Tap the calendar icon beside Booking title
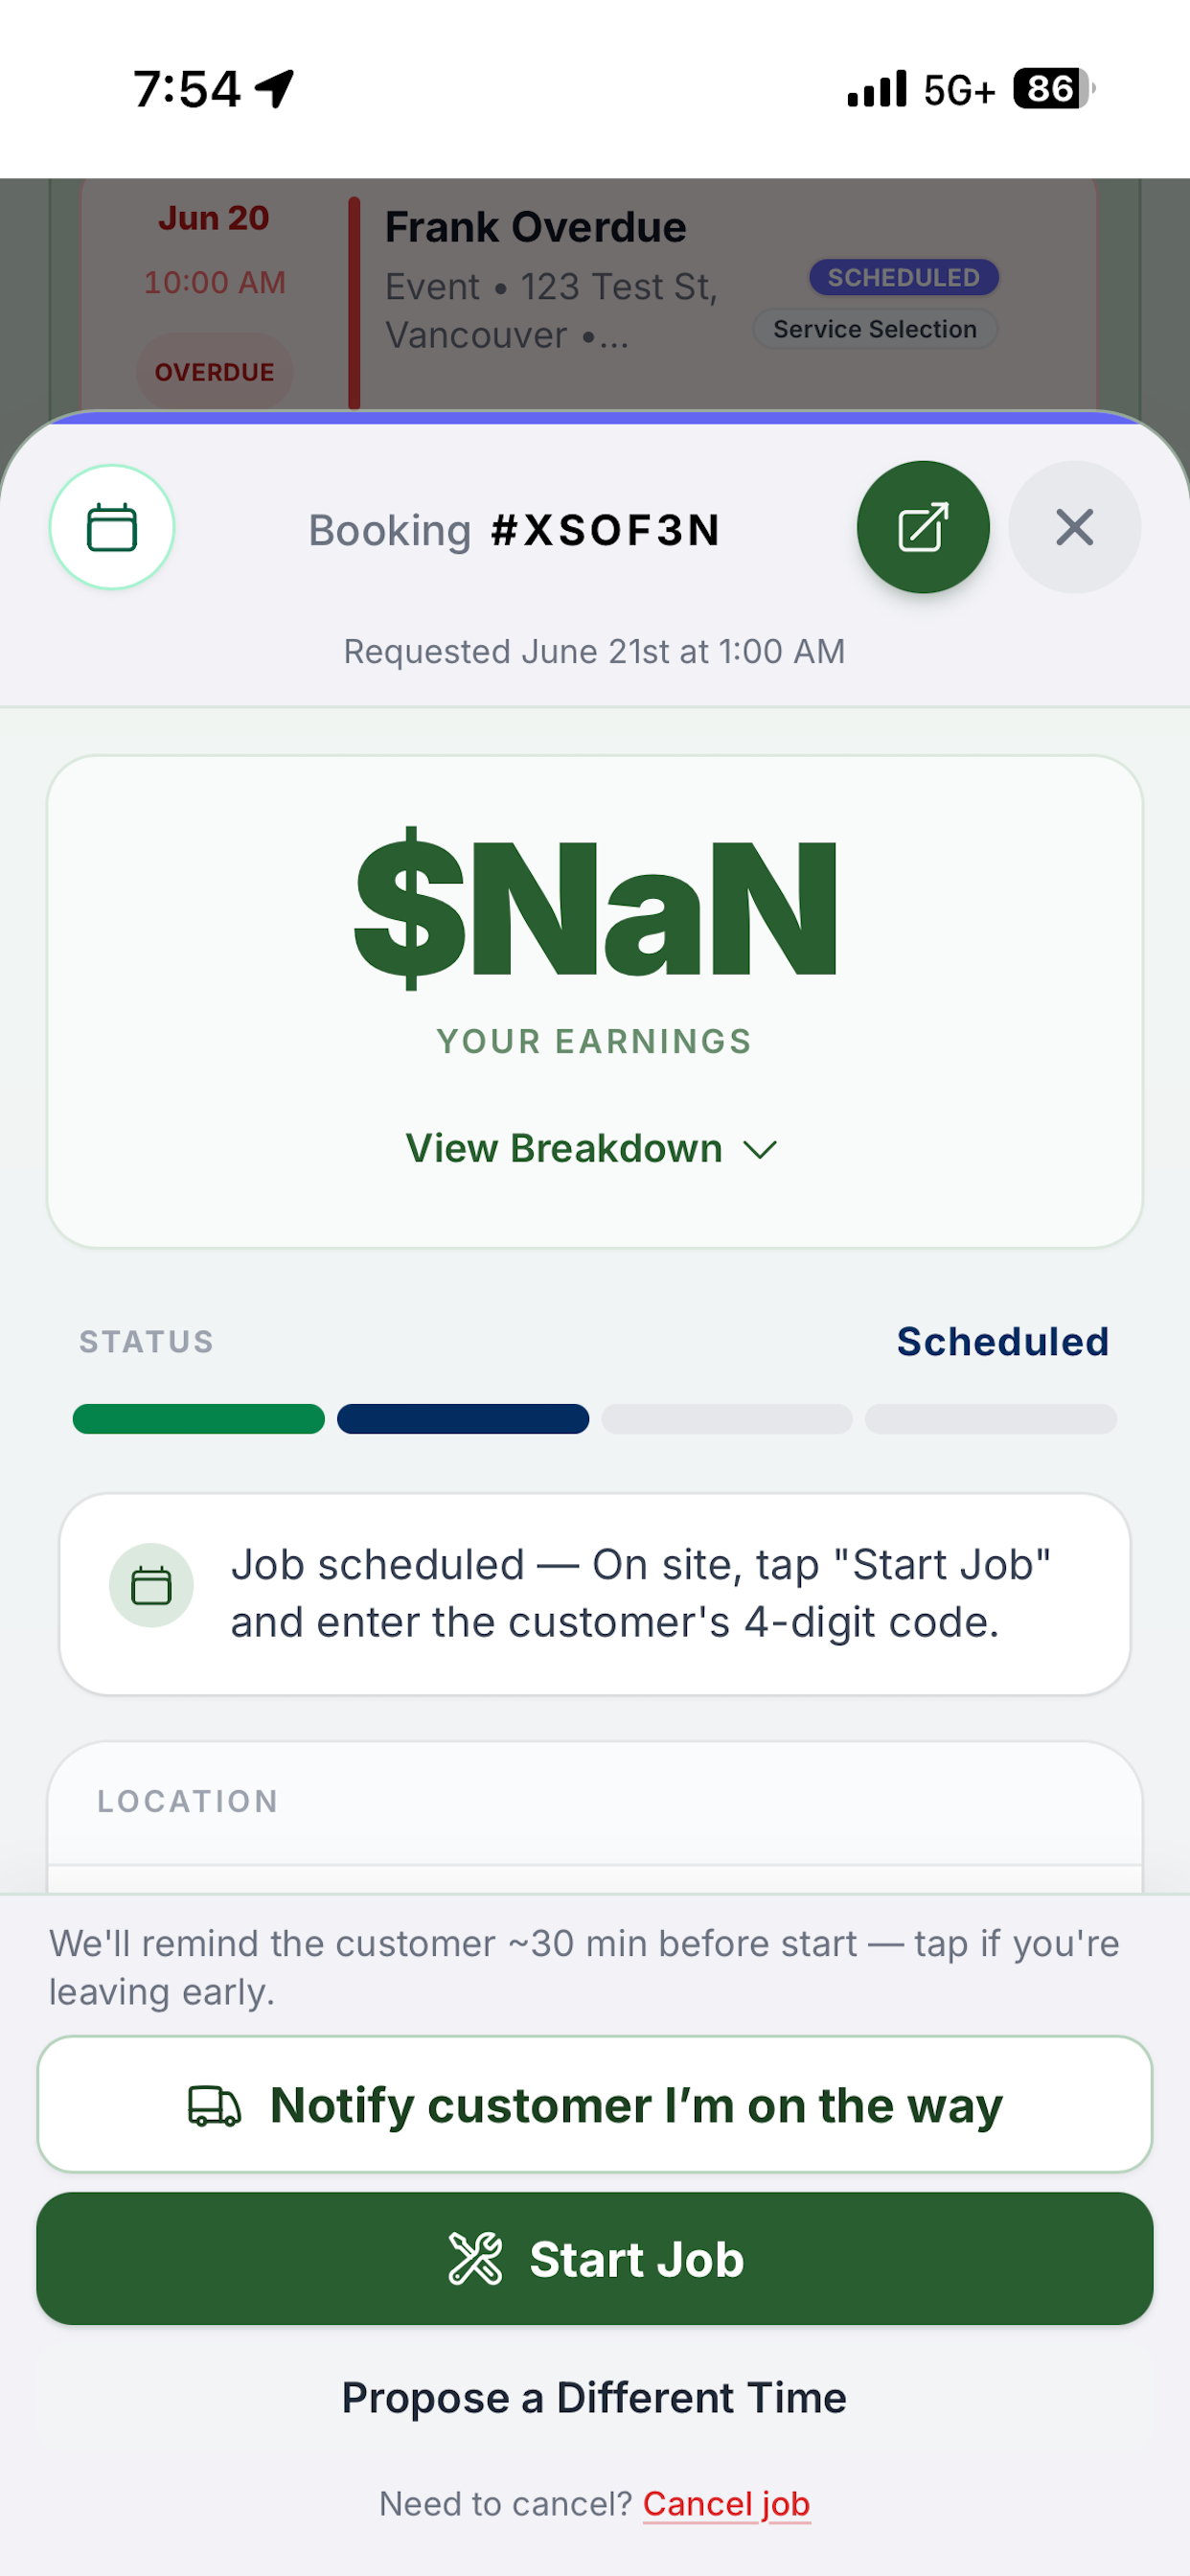 (112, 527)
